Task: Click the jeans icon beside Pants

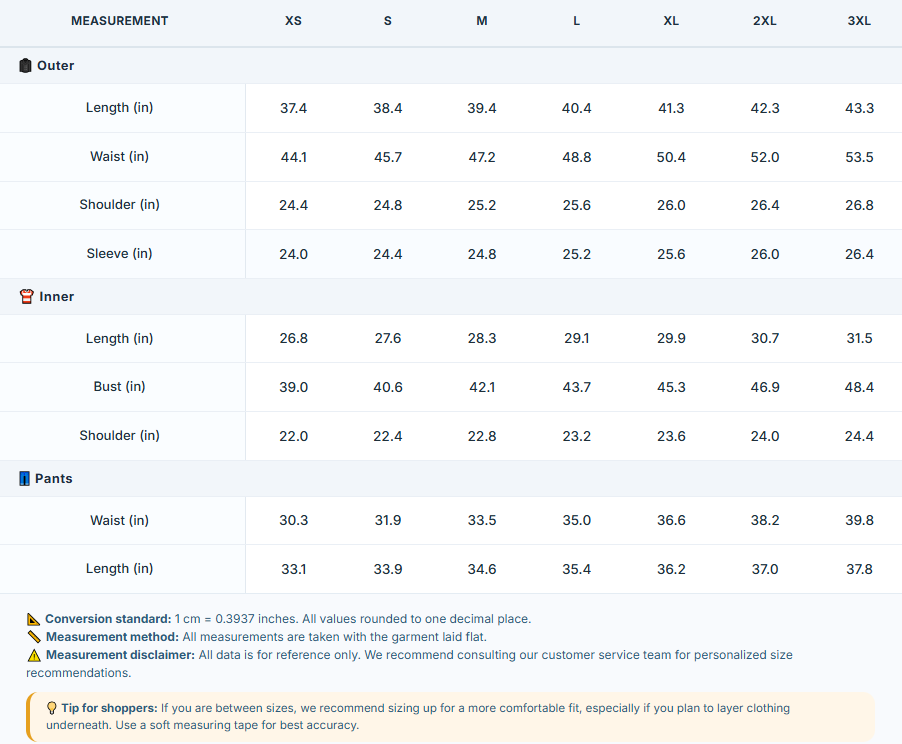Action: pos(24,479)
